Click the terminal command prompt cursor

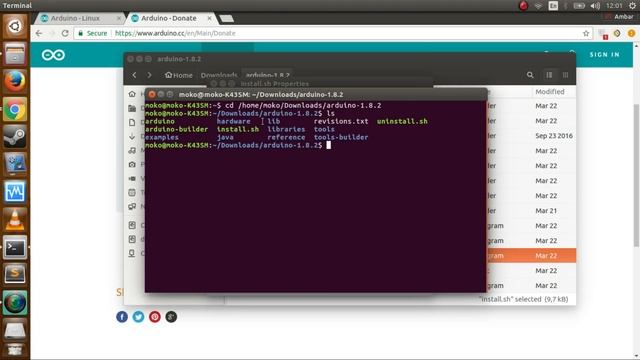[329, 145]
